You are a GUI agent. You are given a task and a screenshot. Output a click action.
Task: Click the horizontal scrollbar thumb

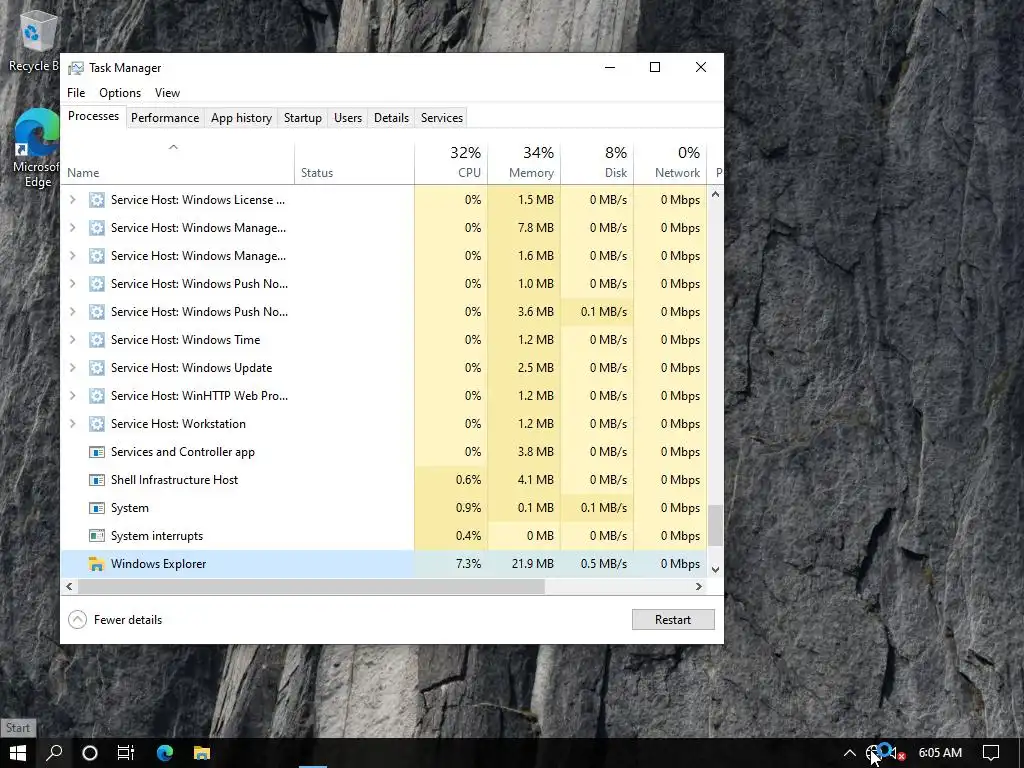(311, 586)
